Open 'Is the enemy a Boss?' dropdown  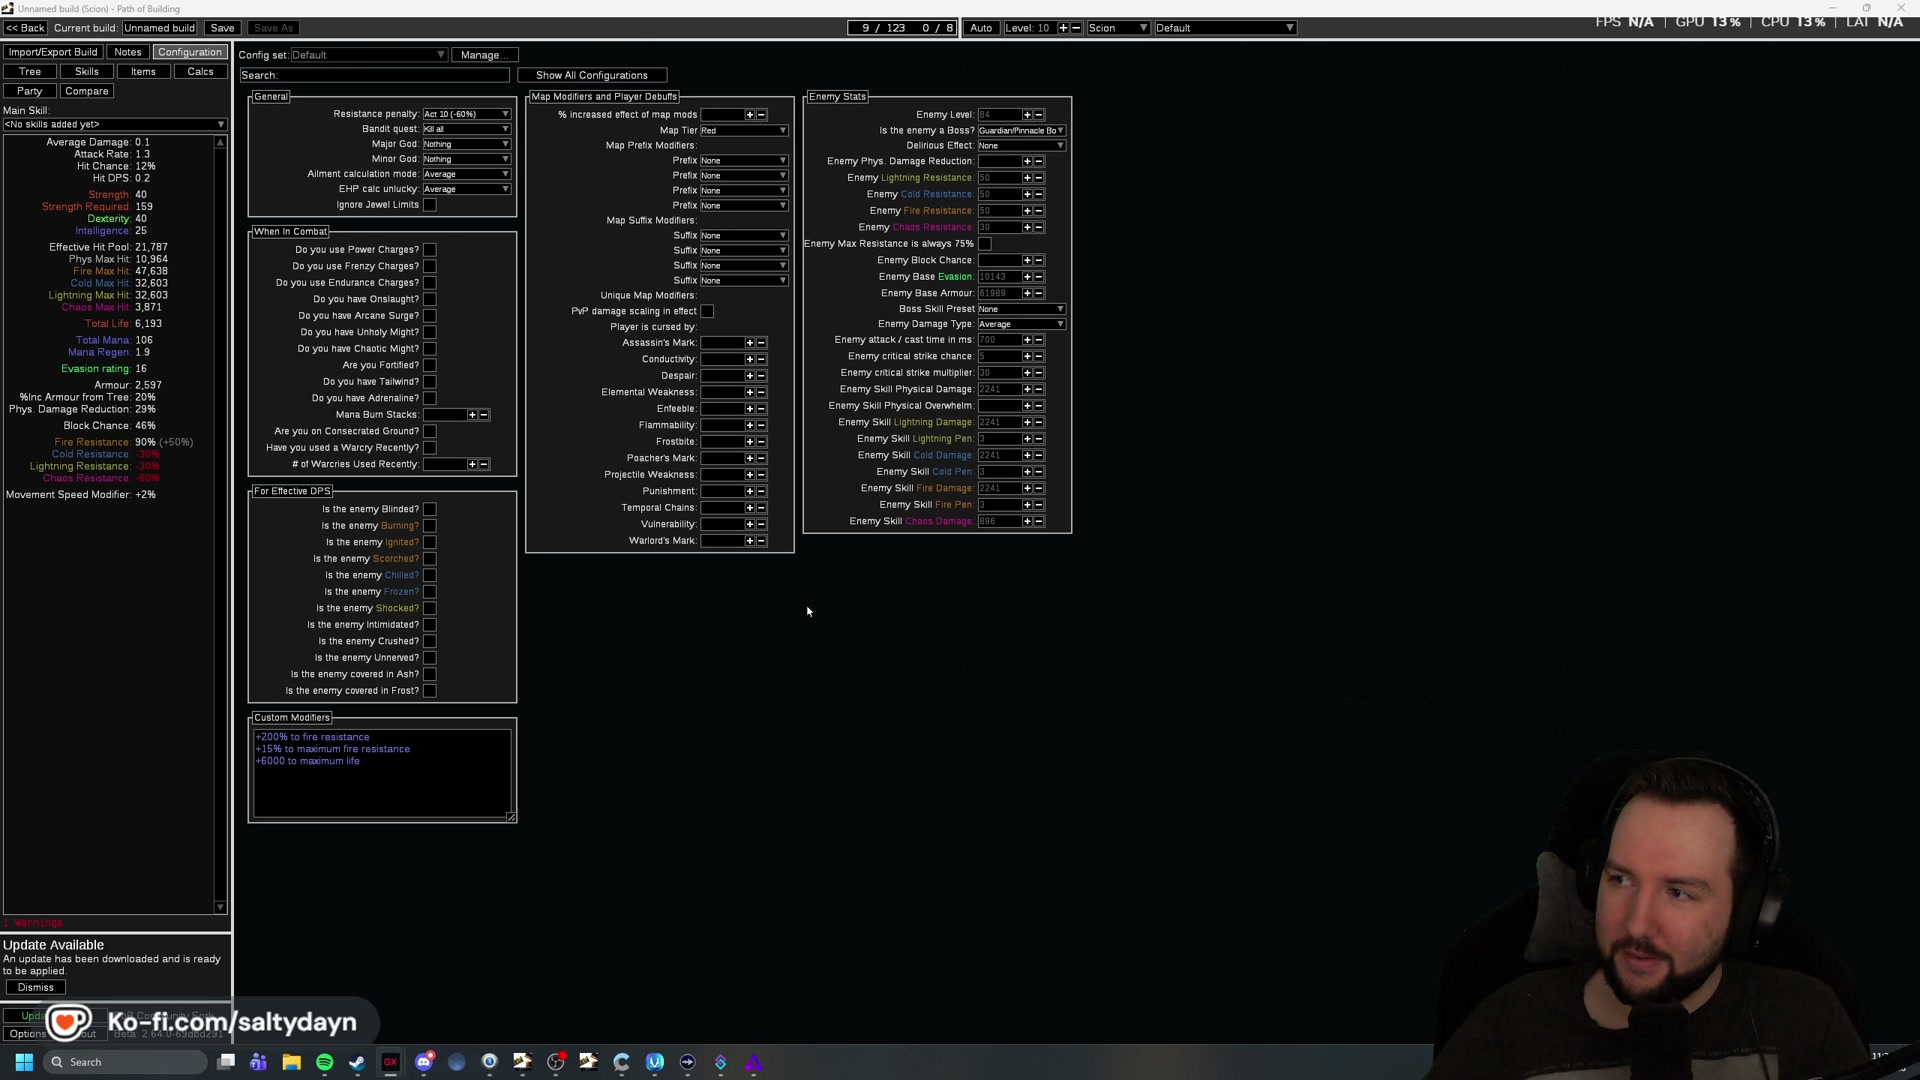(1022, 130)
